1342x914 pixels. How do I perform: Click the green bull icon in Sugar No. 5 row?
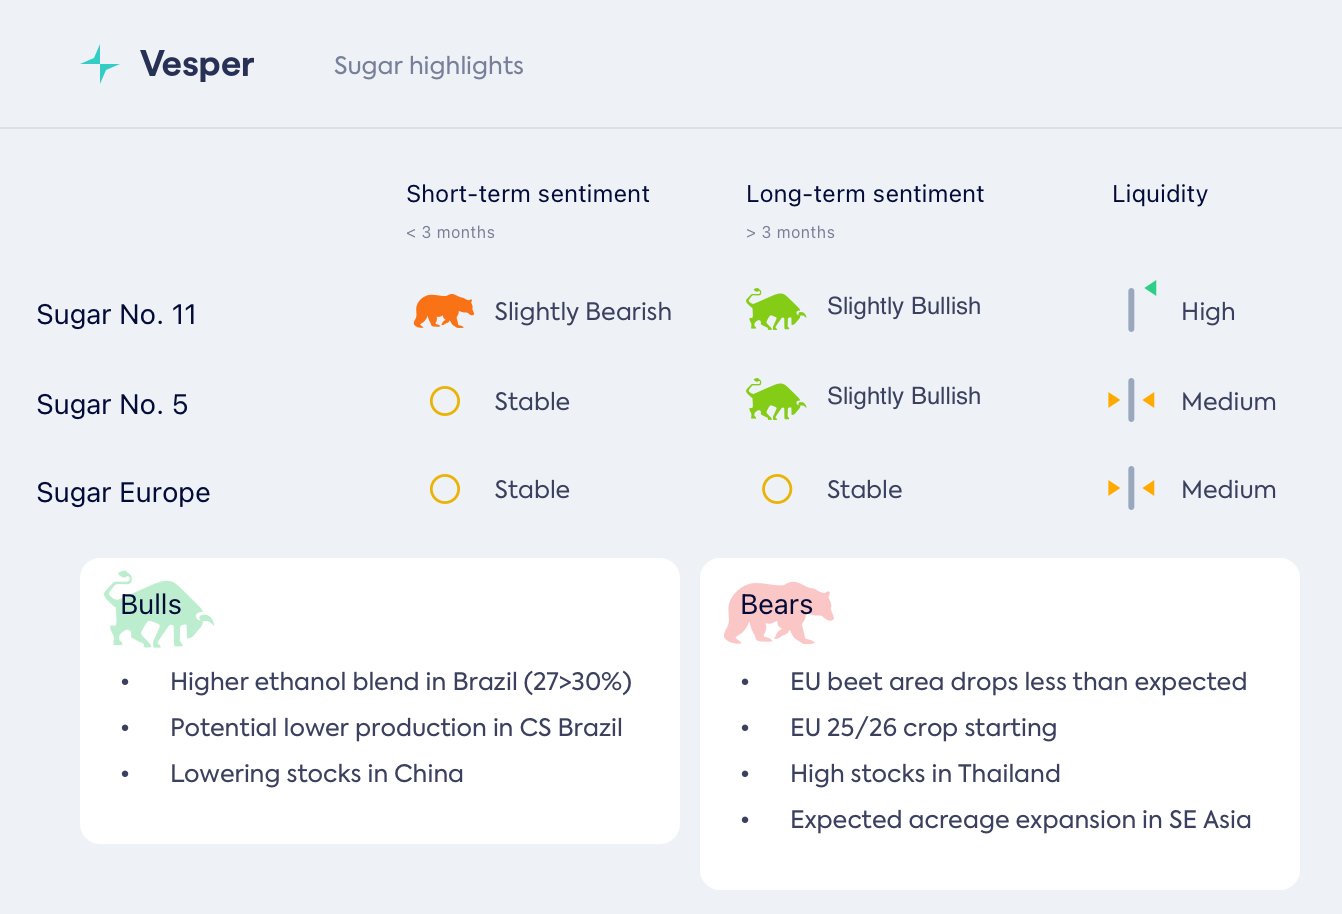tap(775, 399)
